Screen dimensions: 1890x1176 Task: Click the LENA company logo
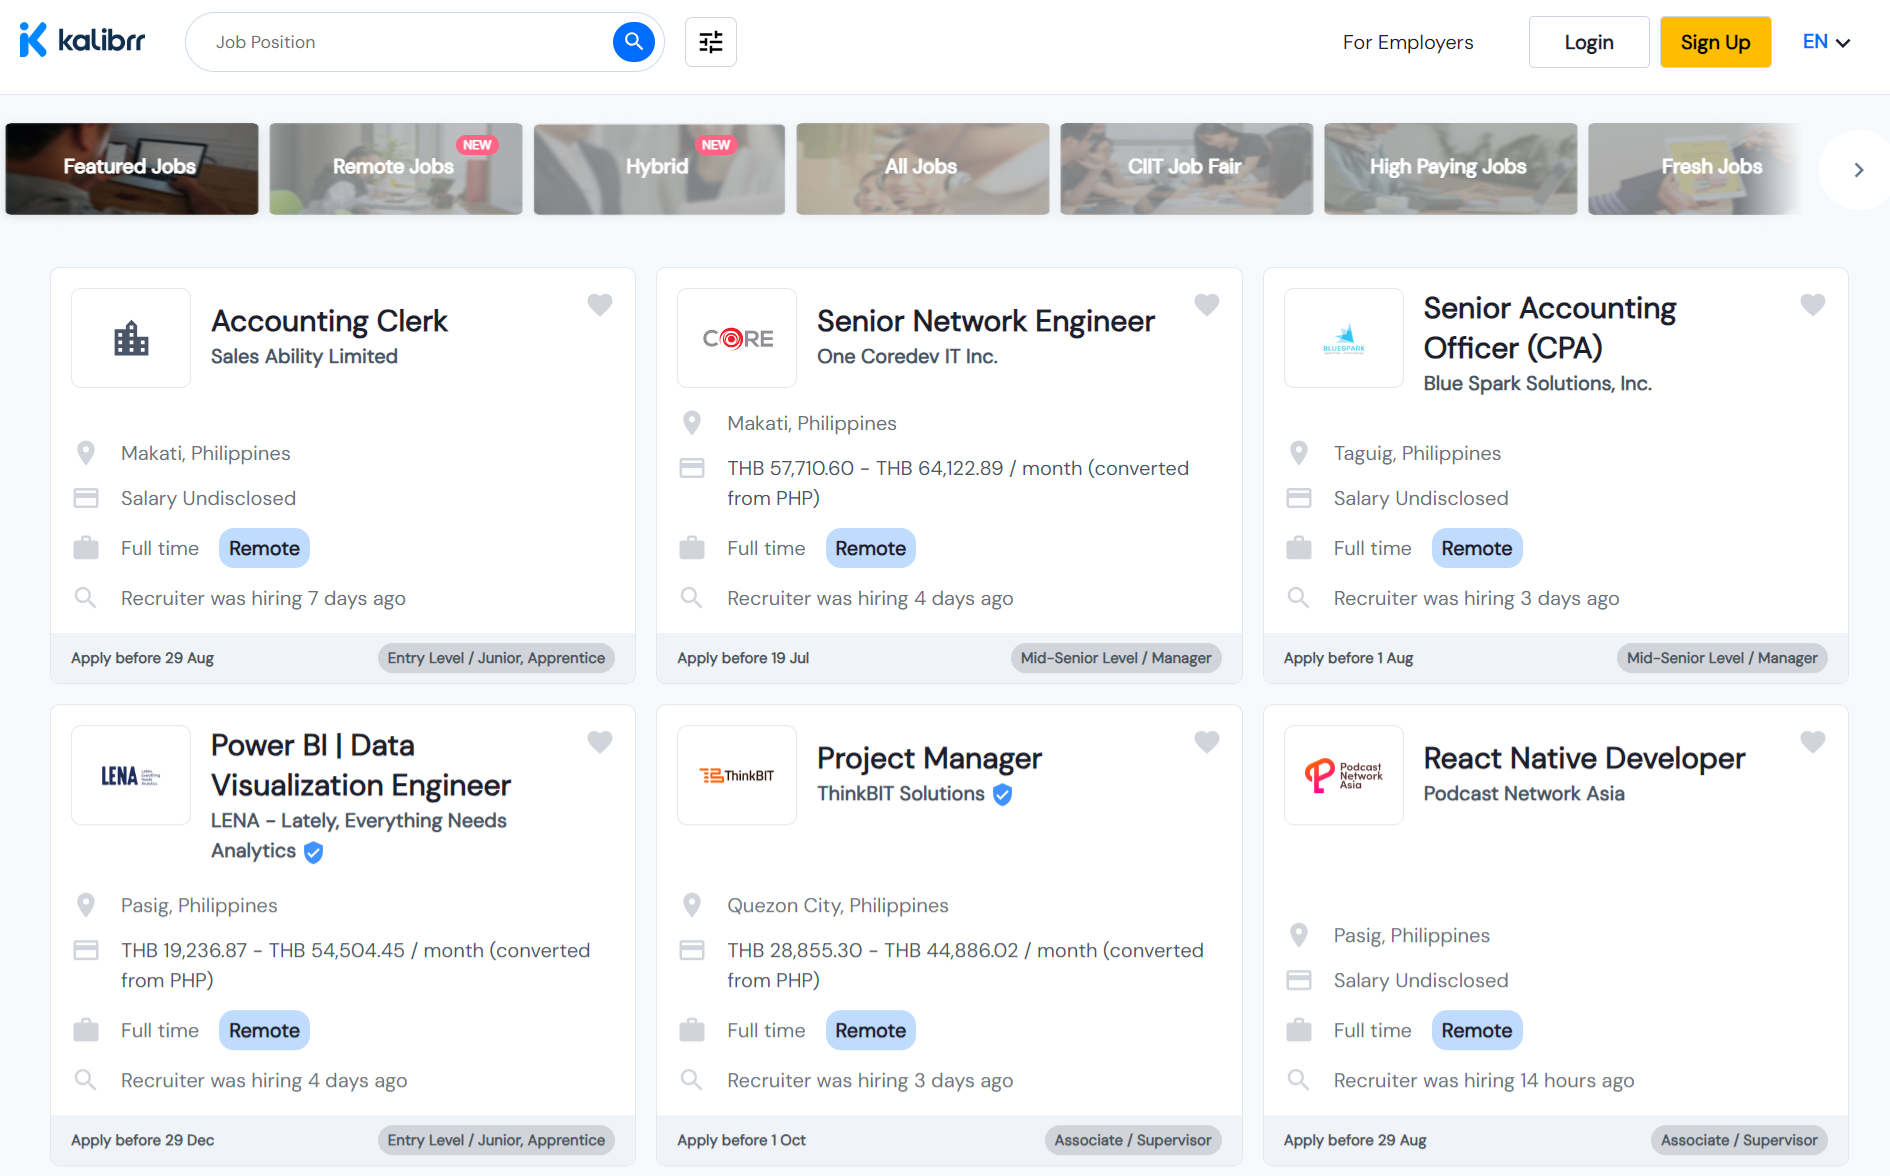click(x=131, y=775)
